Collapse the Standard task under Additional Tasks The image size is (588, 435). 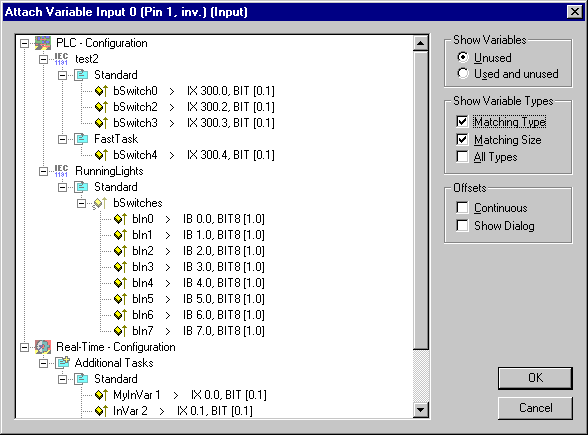tap(63, 380)
